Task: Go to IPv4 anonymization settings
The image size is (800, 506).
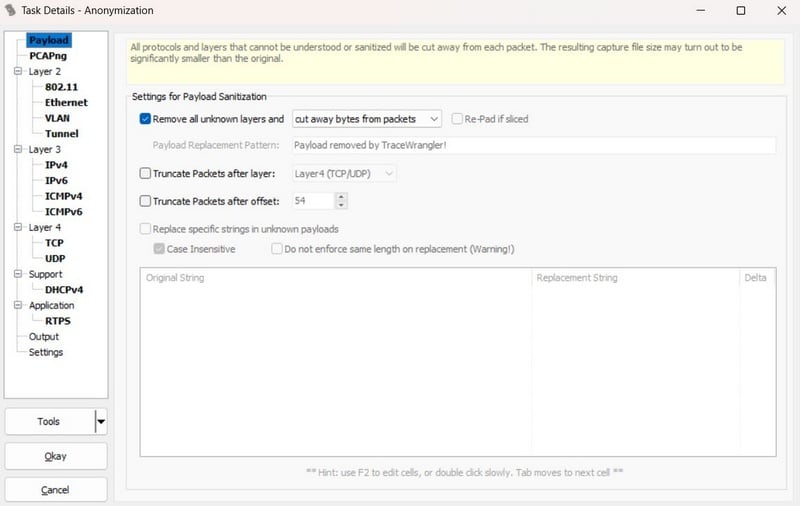Action: 57,165
